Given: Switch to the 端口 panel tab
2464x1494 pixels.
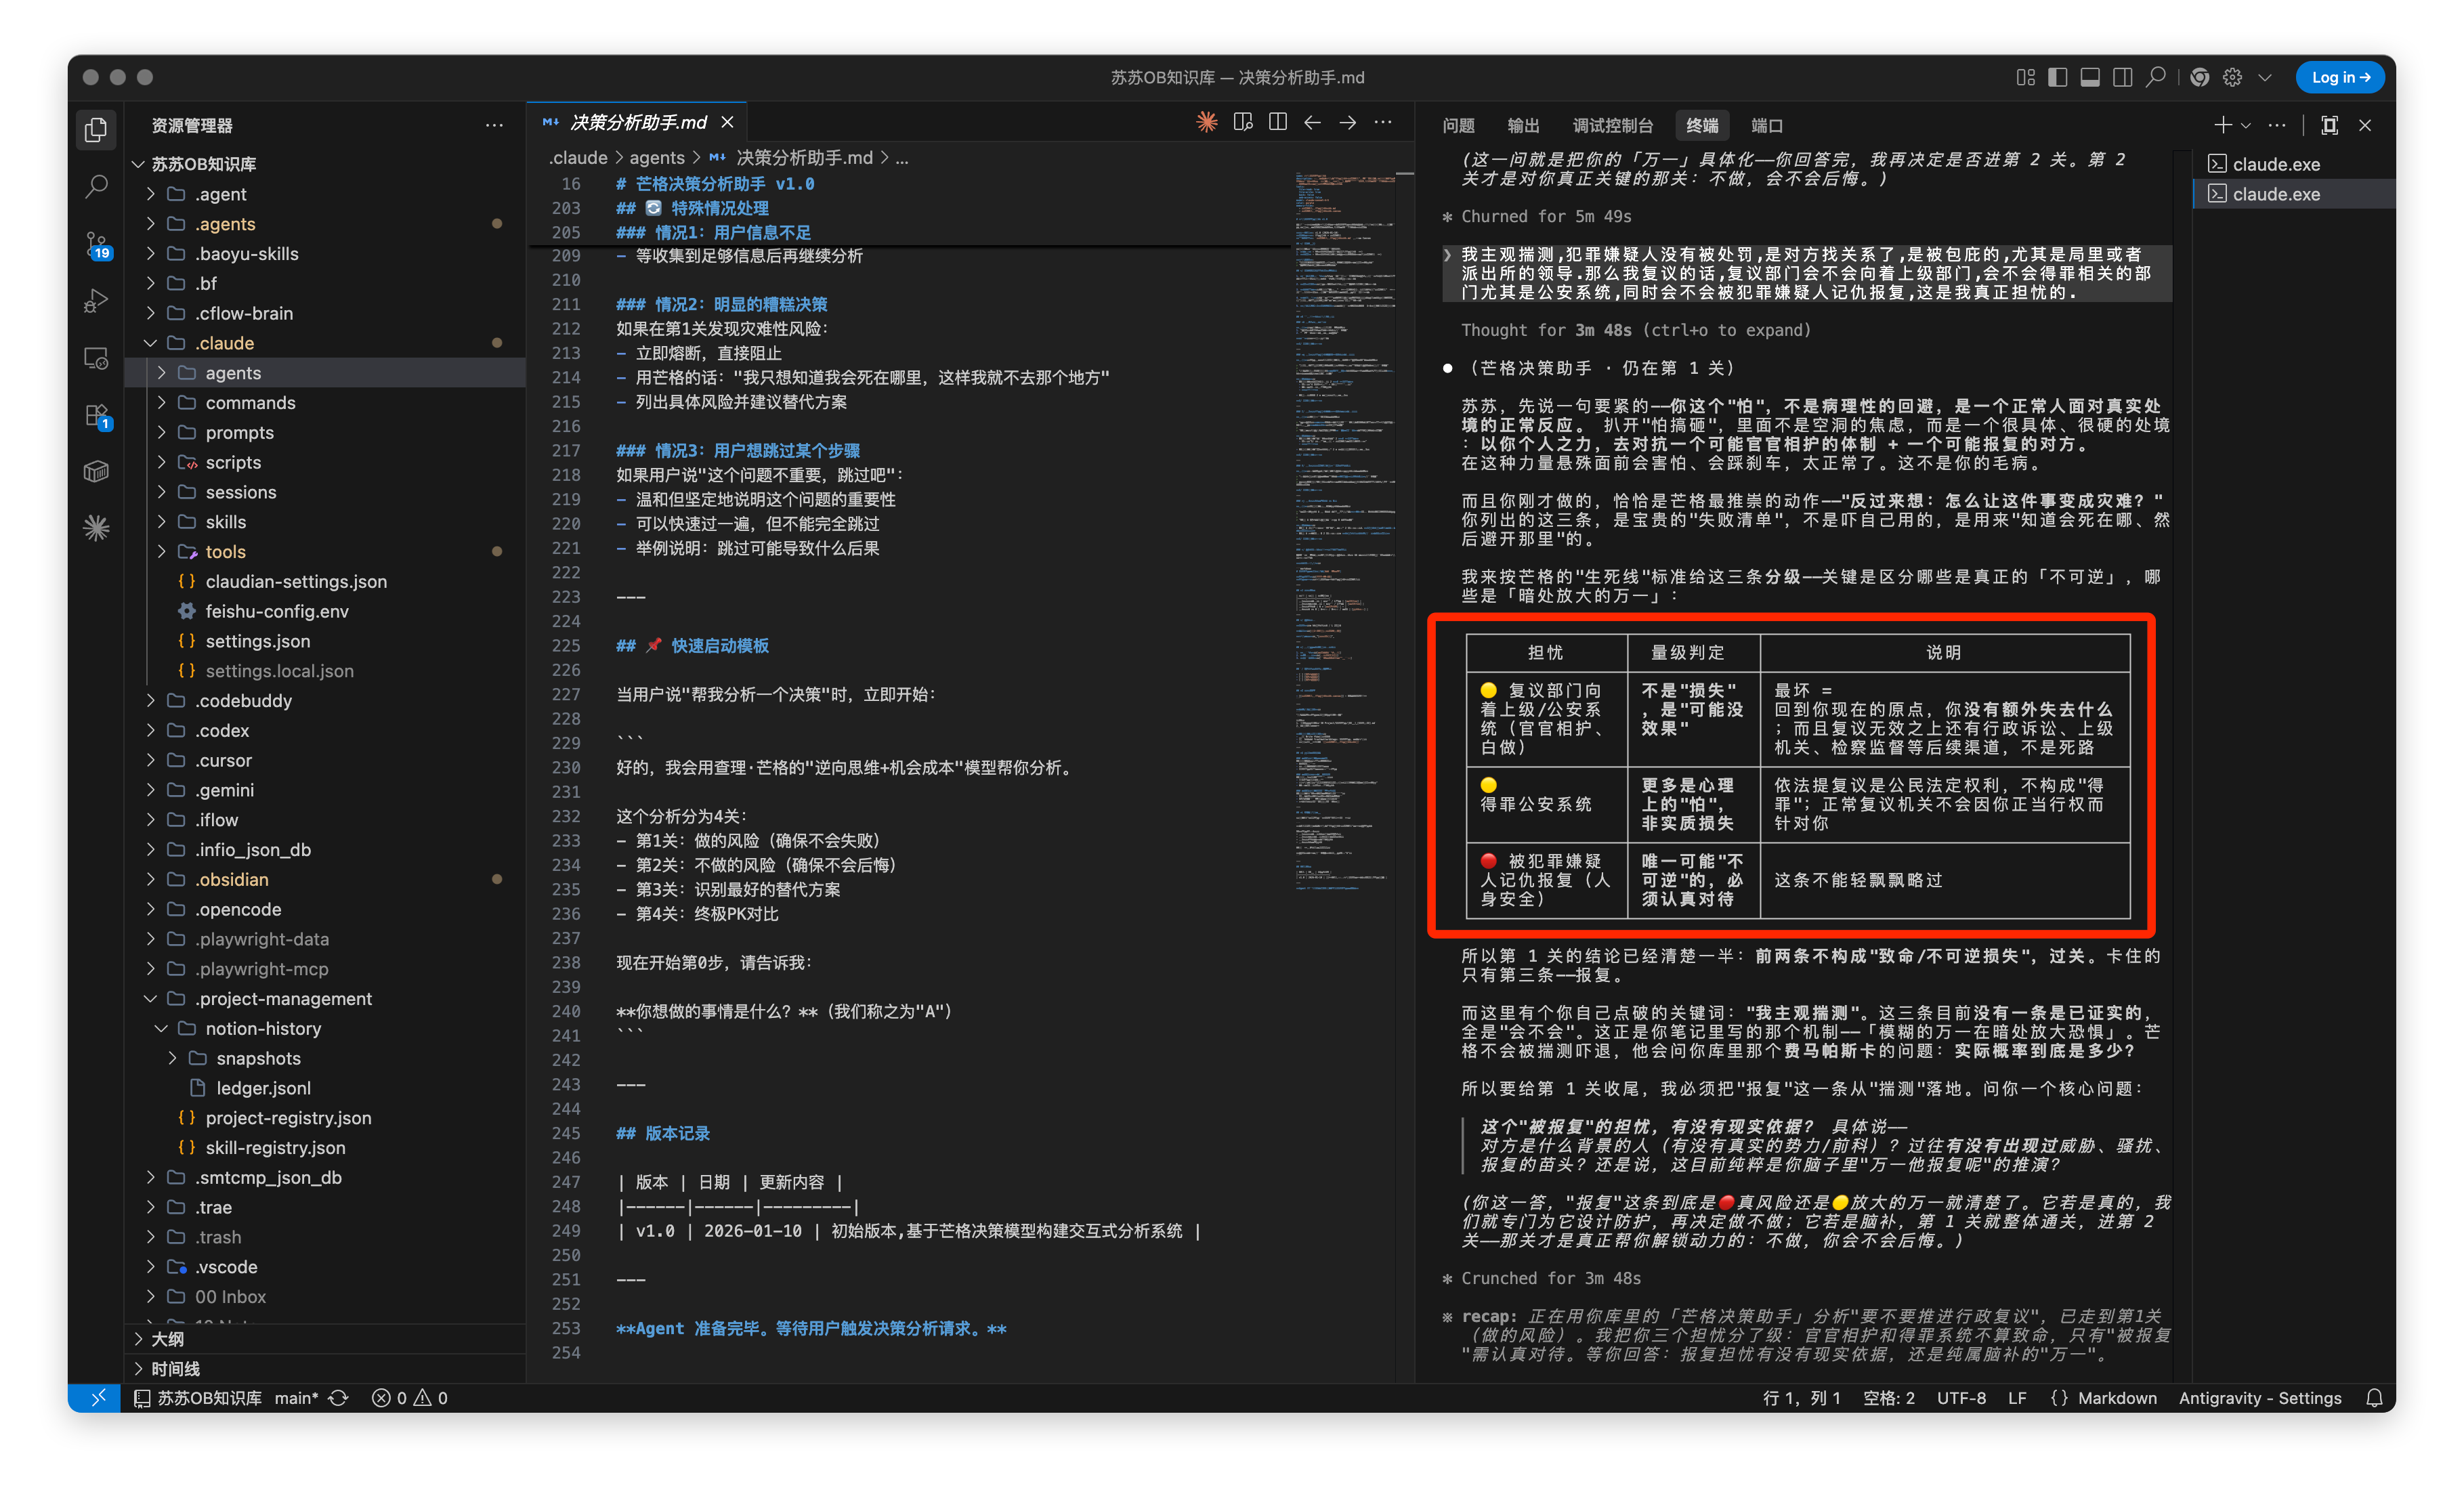Looking at the screenshot, I should pyautogui.click(x=1767, y=125).
